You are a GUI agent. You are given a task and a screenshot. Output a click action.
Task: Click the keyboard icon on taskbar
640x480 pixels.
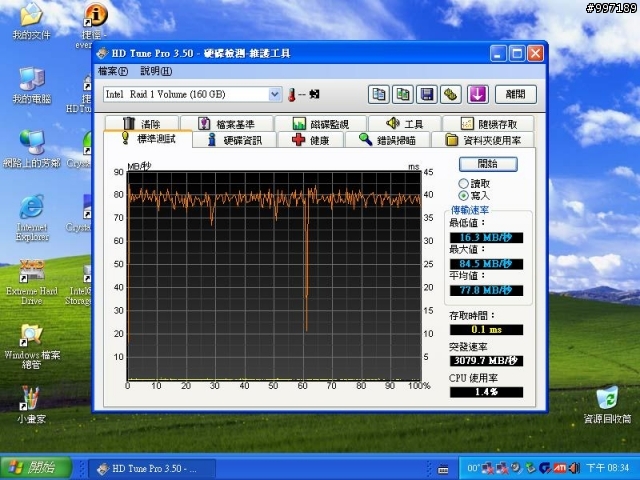(443, 469)
